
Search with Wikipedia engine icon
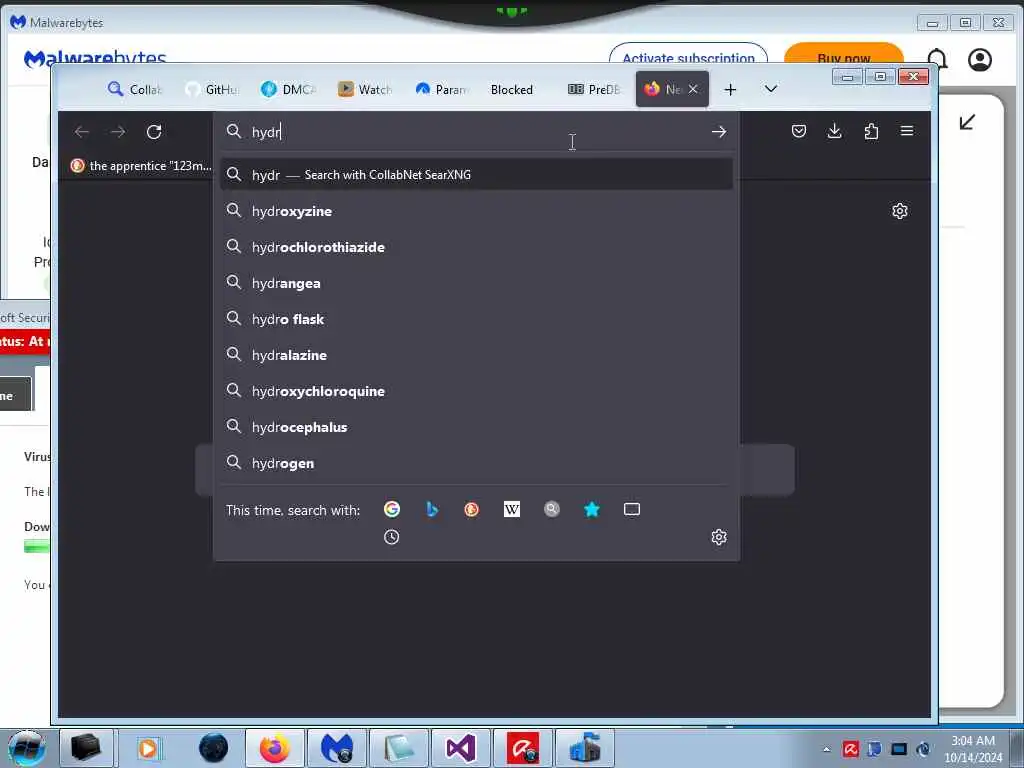pos(512,509)
